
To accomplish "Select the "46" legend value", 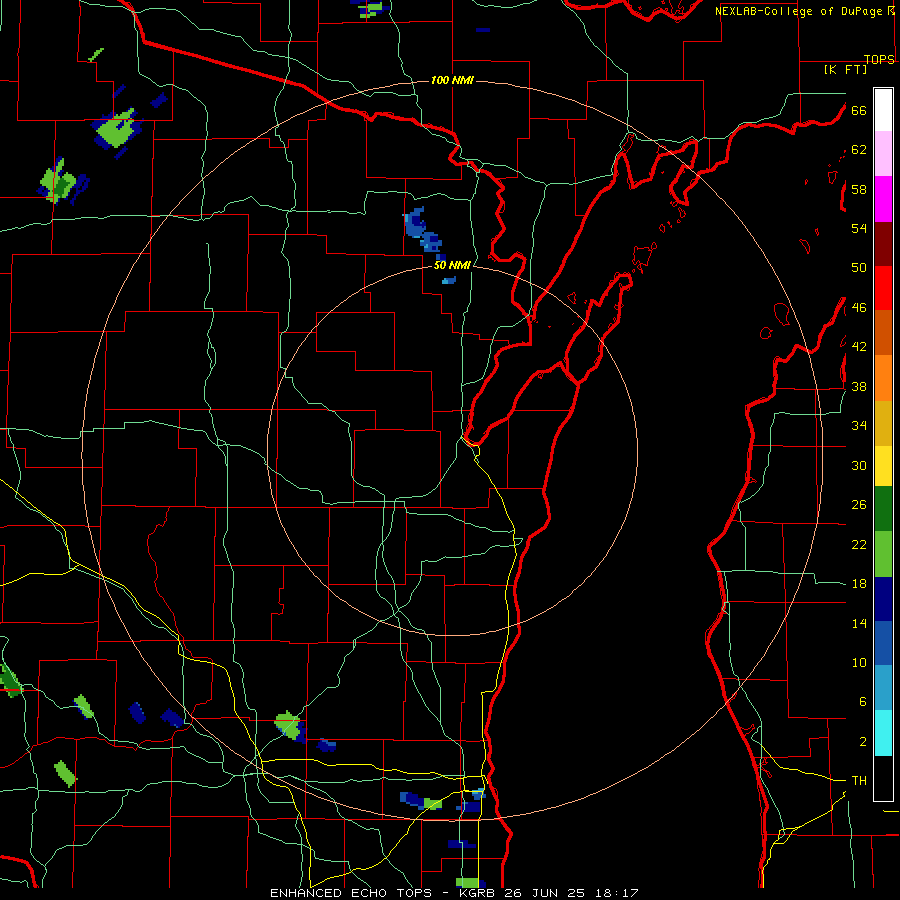I will click(x=859, y=308).
